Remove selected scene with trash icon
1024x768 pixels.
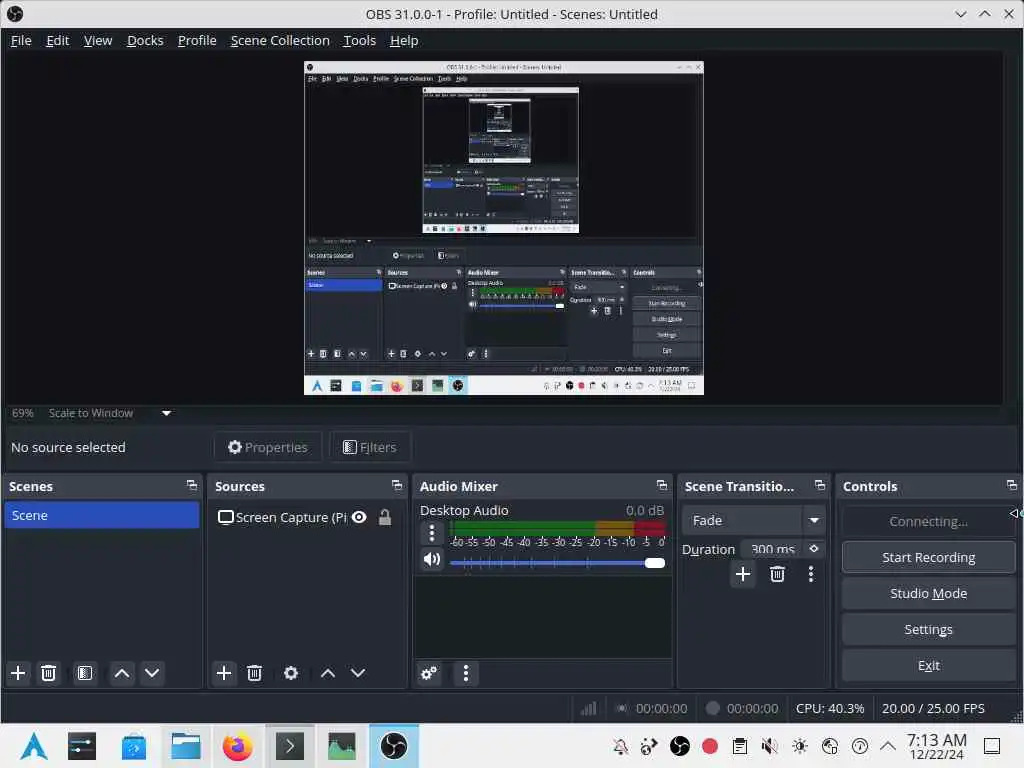(x=48, y=673)
